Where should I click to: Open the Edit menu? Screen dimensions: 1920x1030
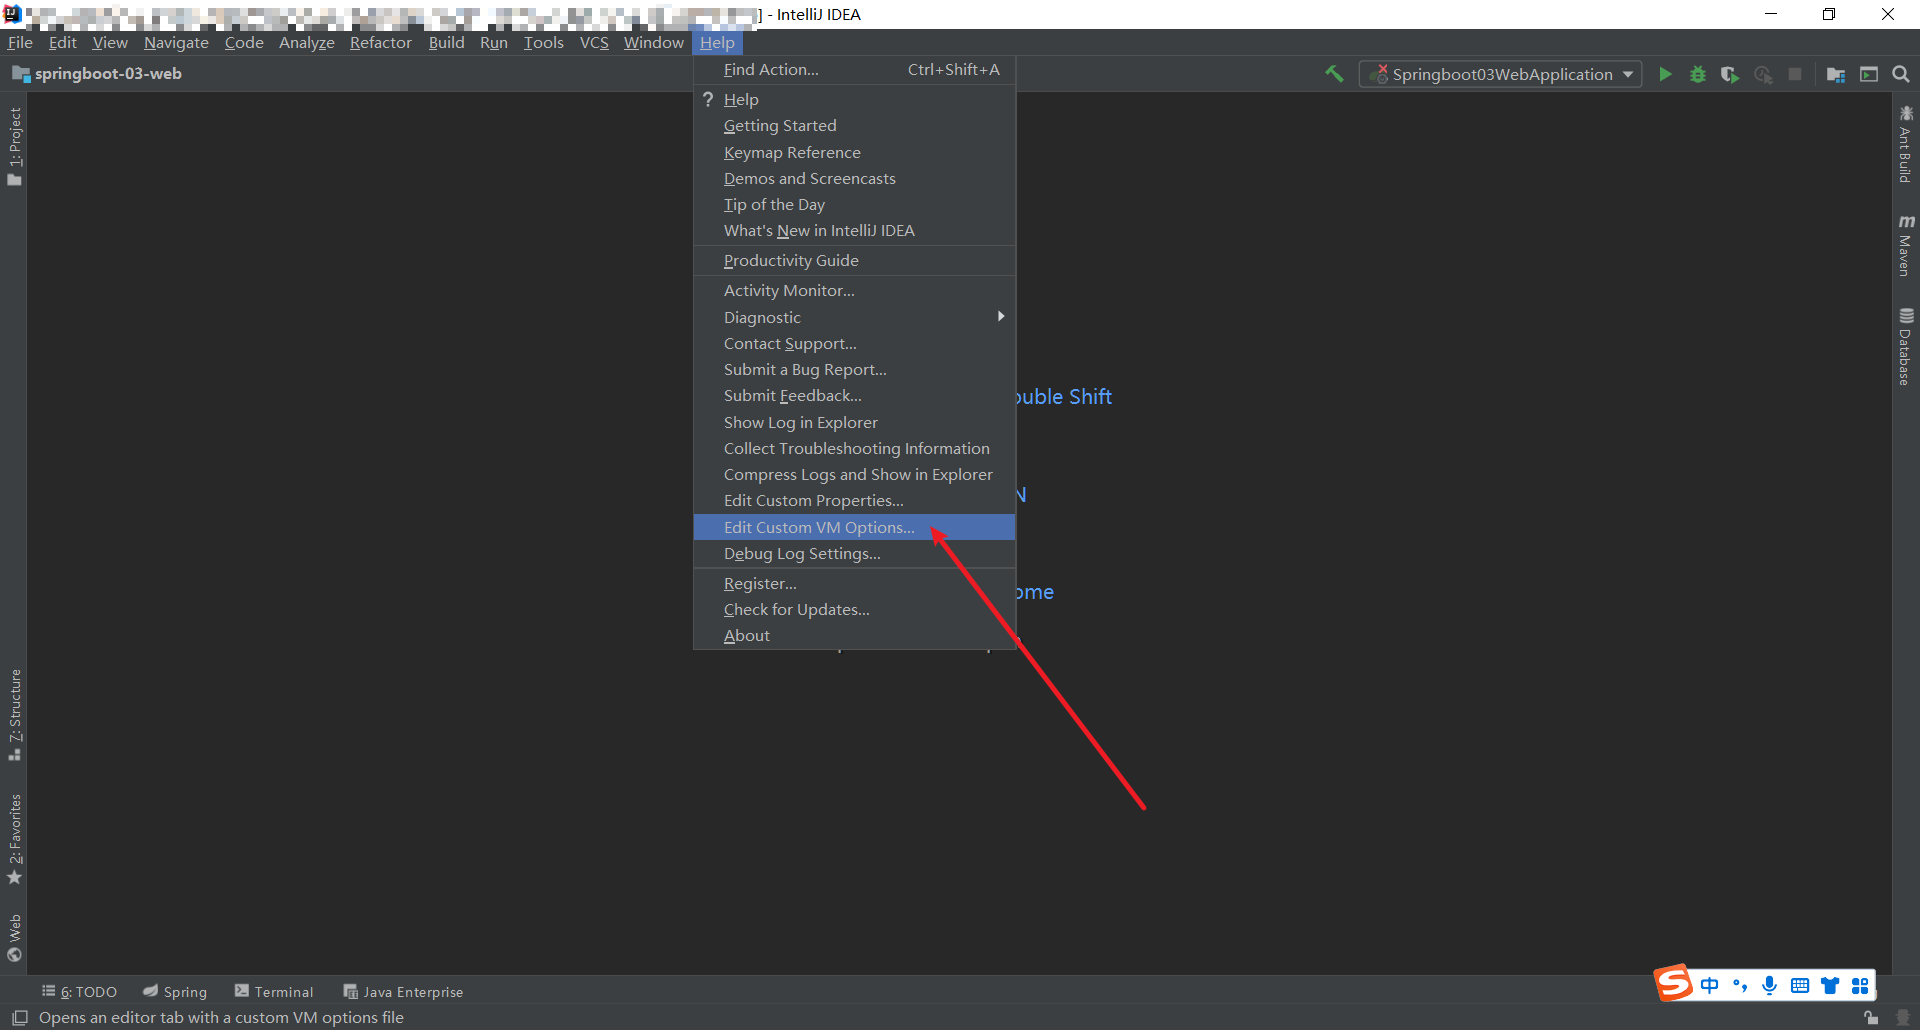coord(63,42)
